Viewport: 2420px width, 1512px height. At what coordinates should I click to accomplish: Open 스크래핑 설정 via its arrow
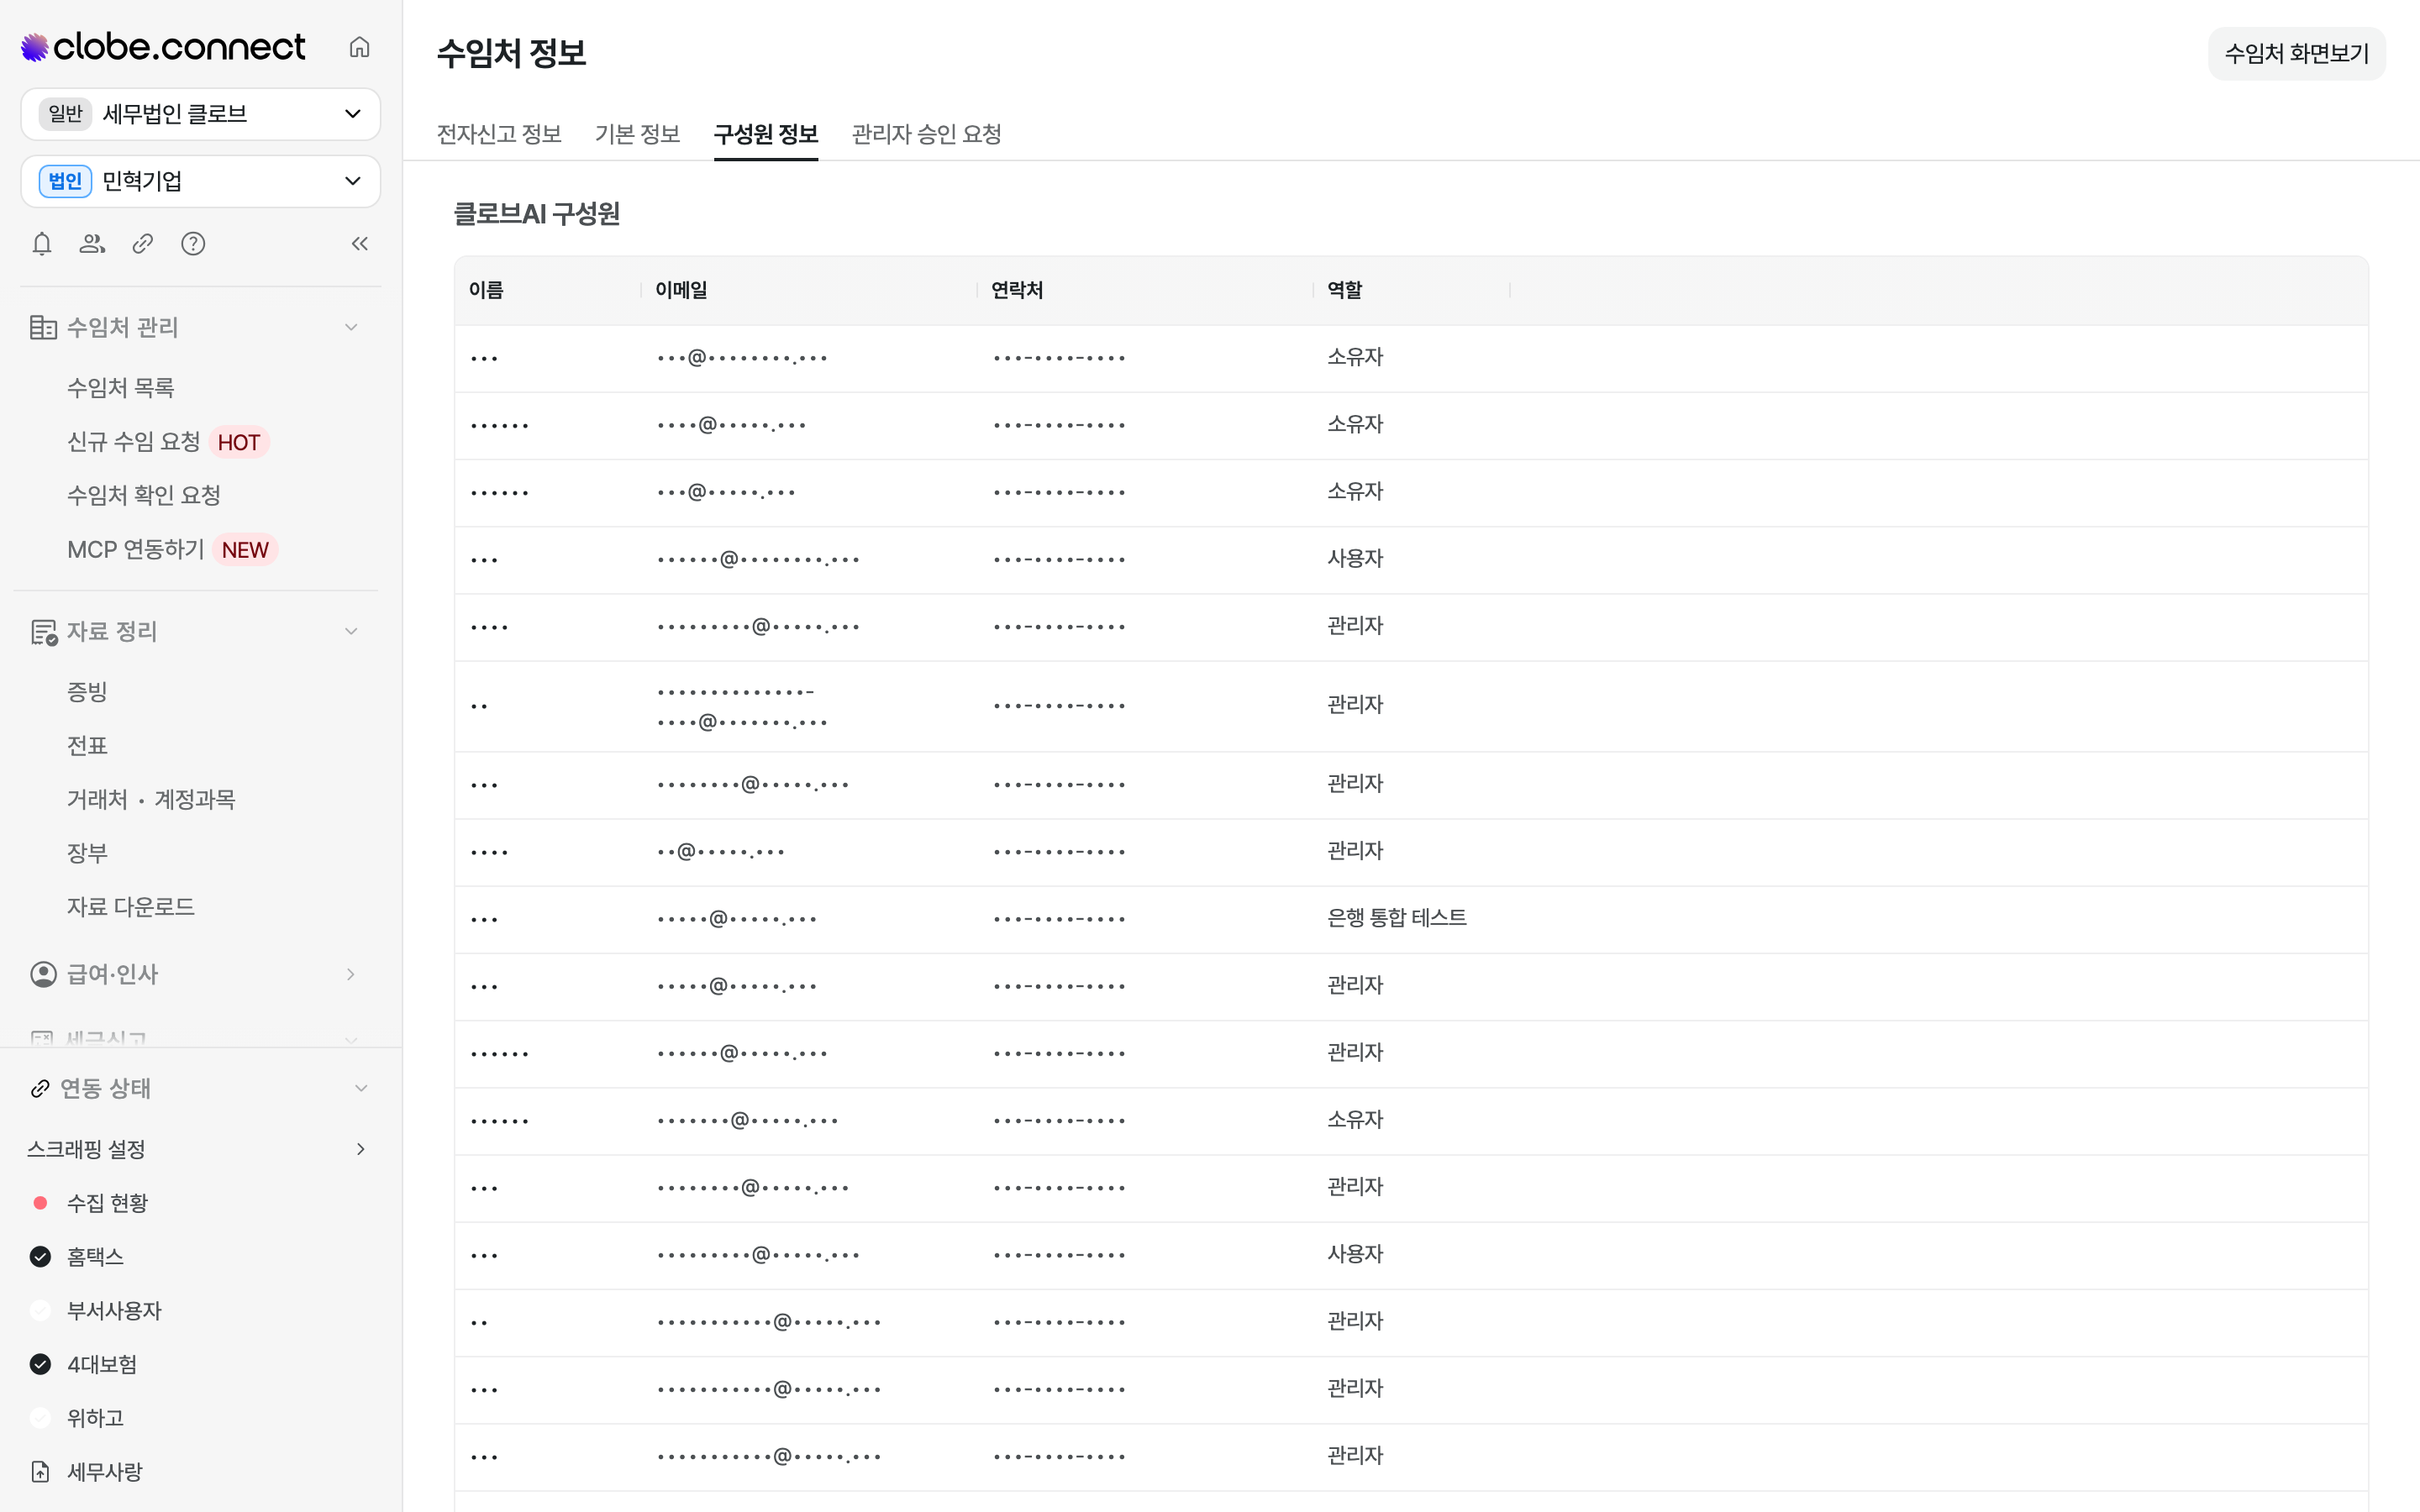(x=361, y=1149)
